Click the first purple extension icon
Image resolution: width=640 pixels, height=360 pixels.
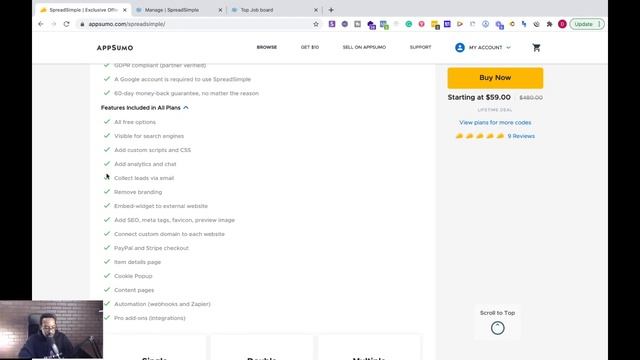[x=332, y=24]
